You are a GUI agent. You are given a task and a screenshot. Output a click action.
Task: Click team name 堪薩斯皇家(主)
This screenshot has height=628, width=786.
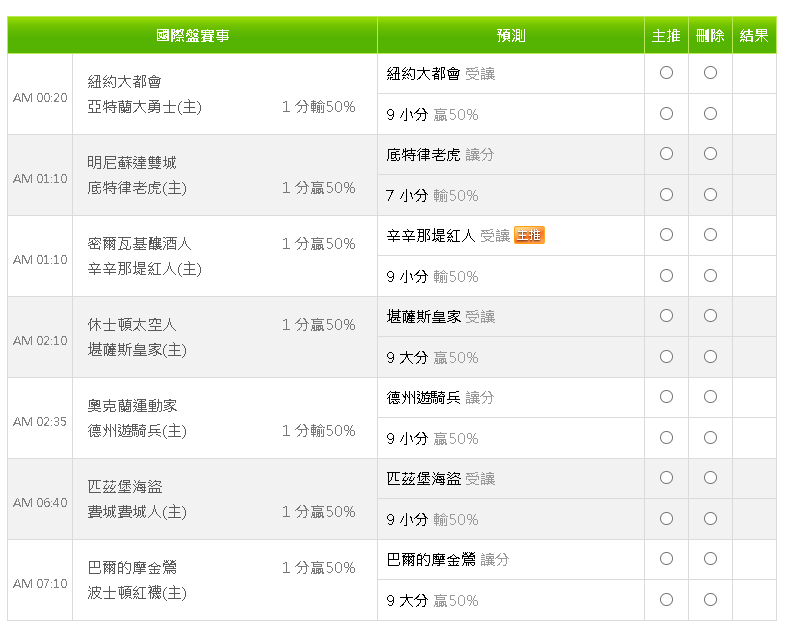tap(137, 350)
